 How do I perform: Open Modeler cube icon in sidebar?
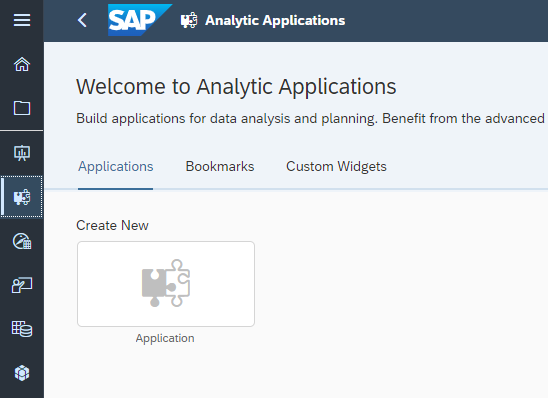[x=22, y=373]
